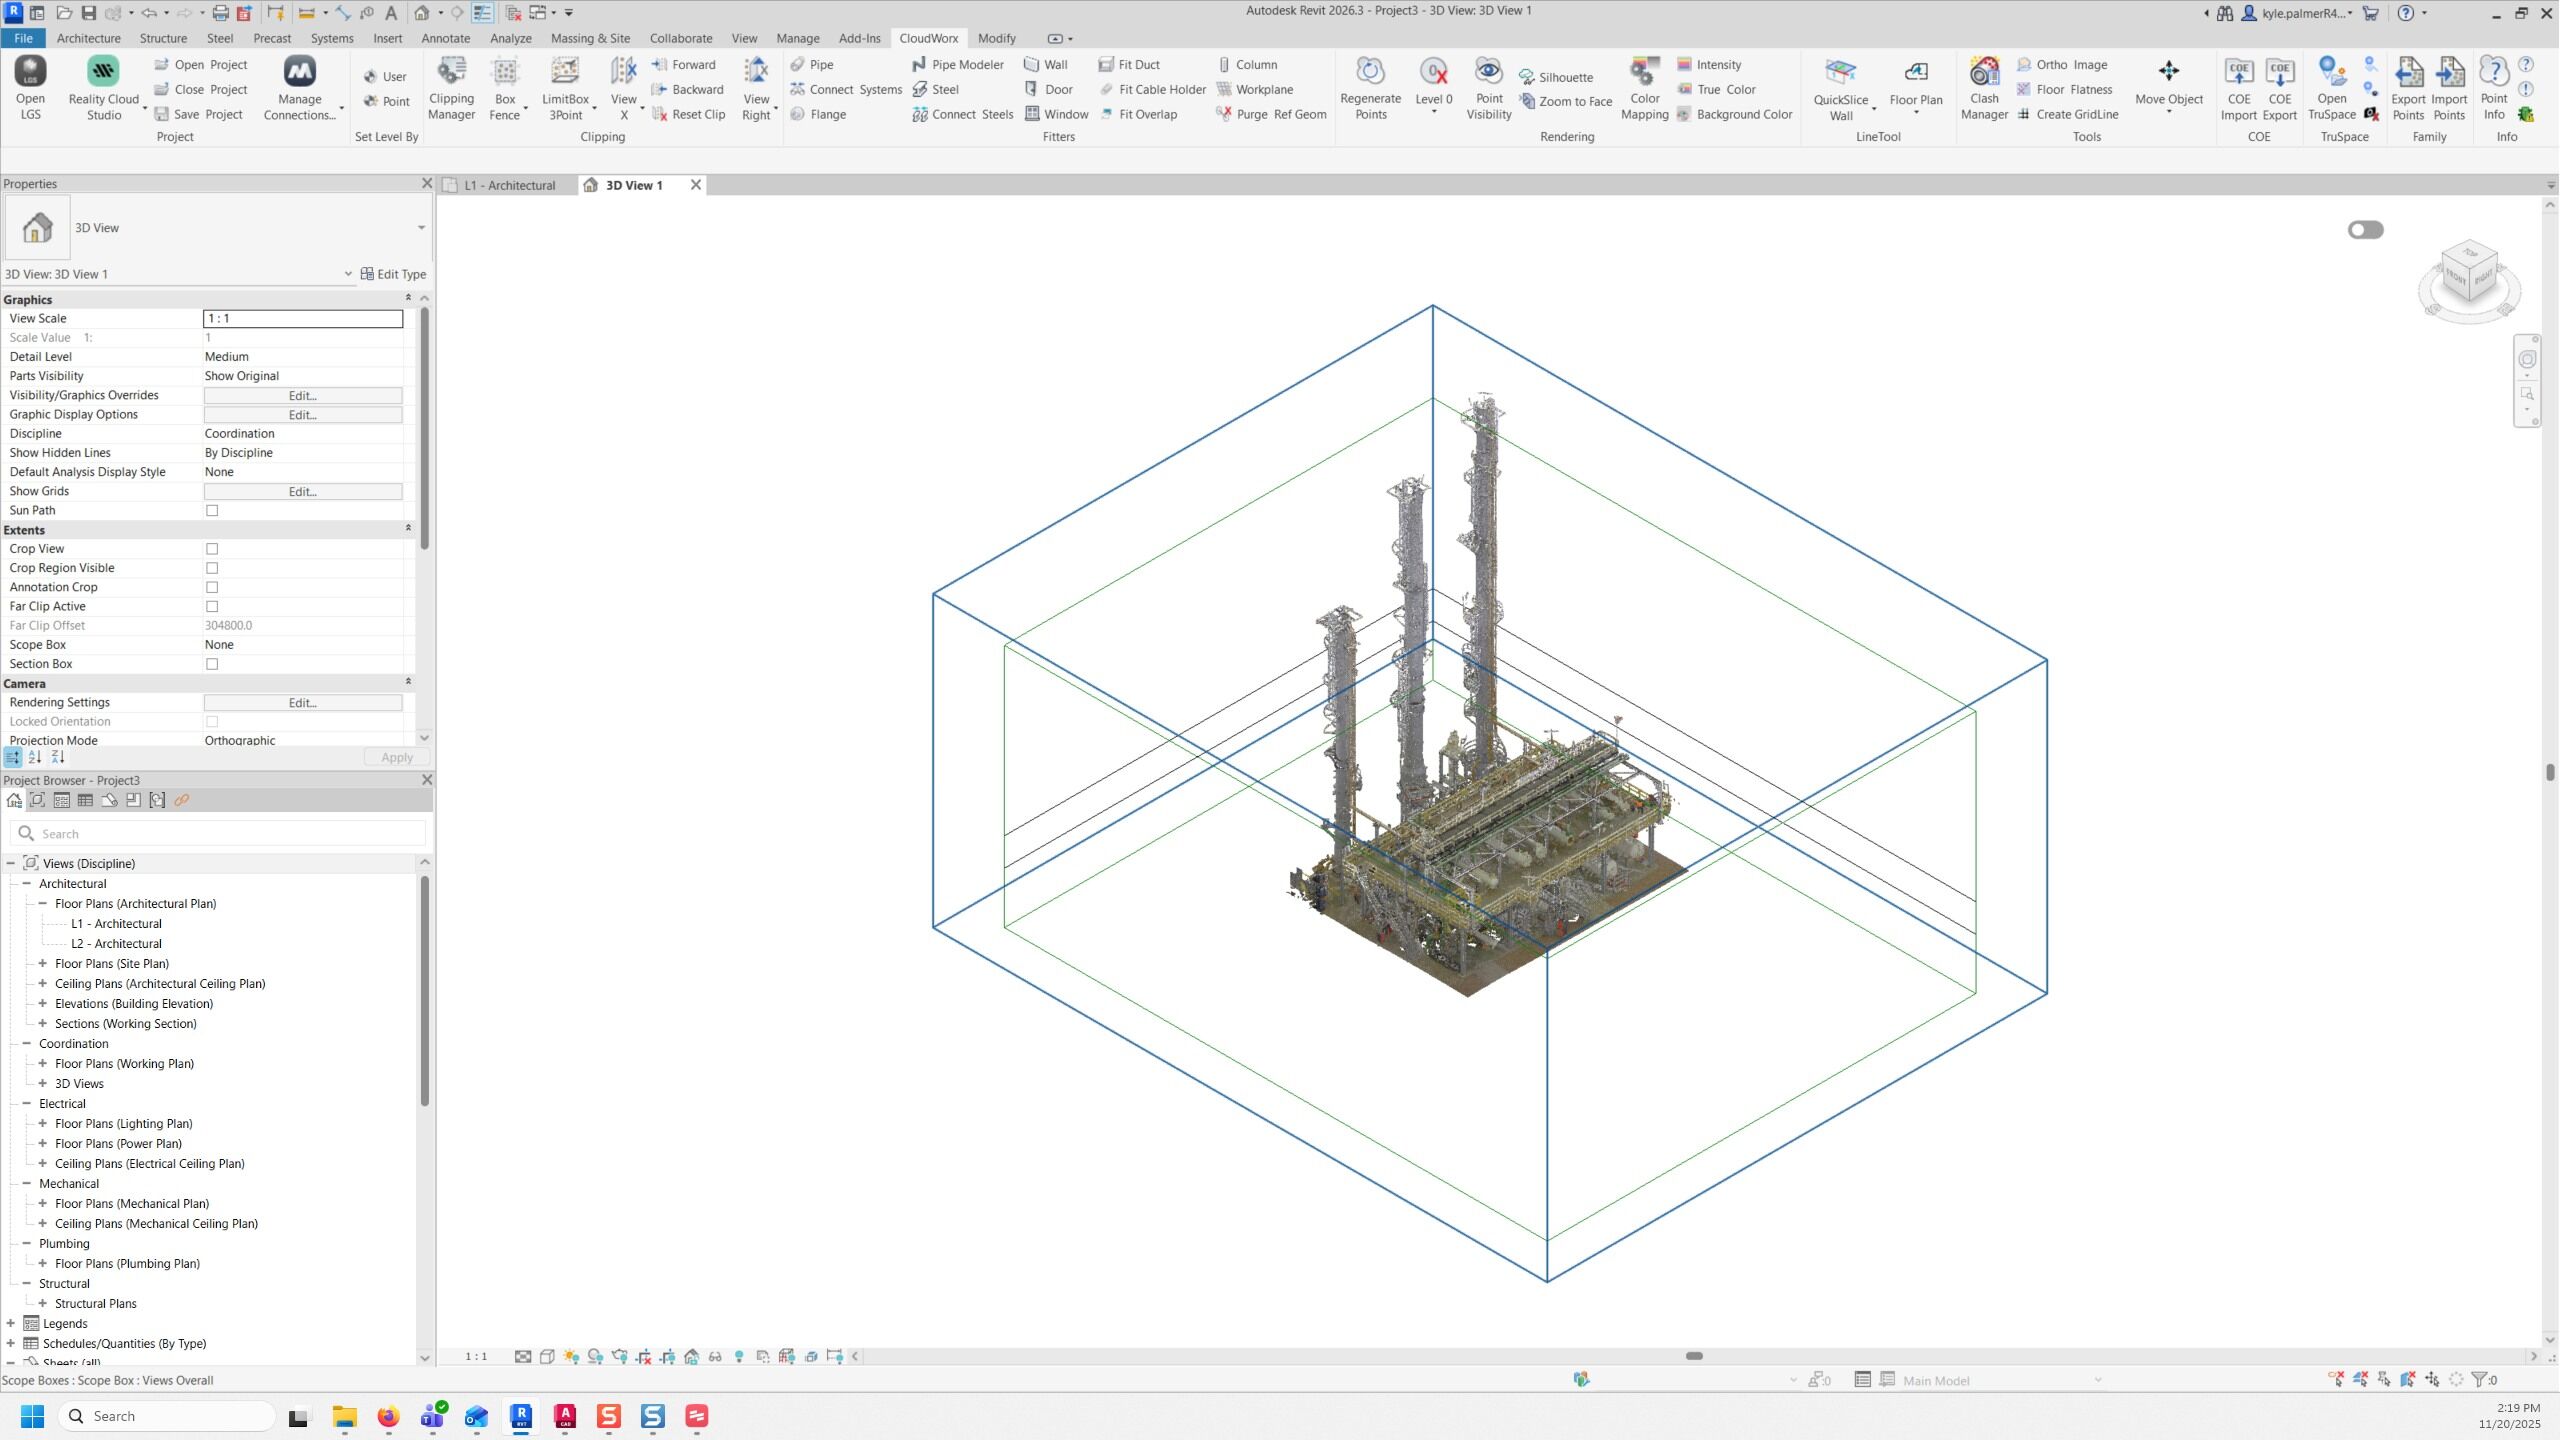Expand the 3D Views tree node

point(43,1084)
